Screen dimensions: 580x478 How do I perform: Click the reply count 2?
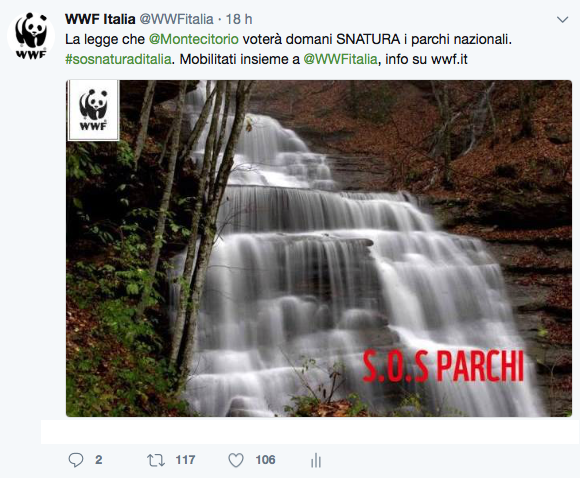(98, 460)
